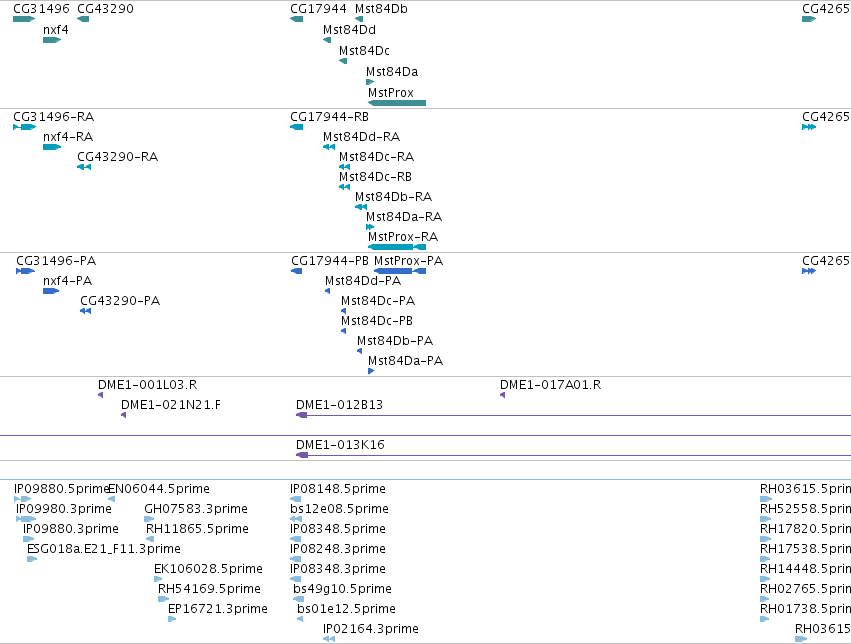Open the DME1-012B13 BAC clone
This screenshot has width=851, height=644.
tap(573, 415)
